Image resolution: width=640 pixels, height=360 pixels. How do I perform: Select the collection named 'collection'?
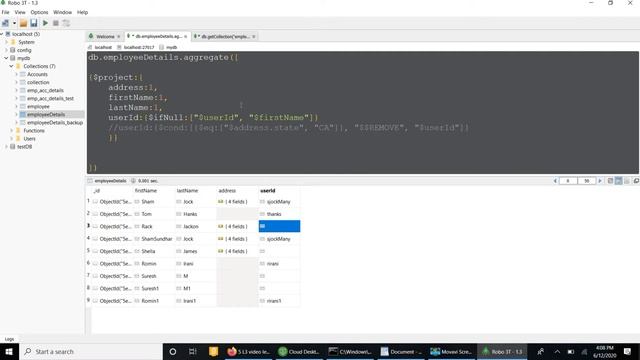tap(38, 82)
